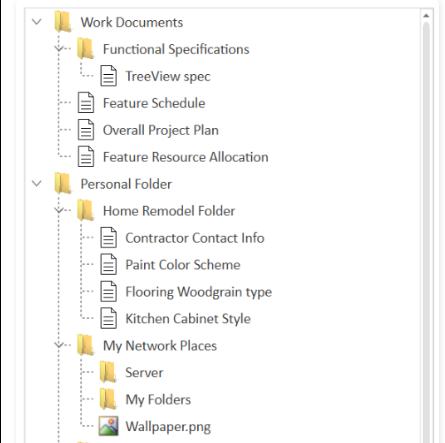Viewport: 445px width, 443px height.
Task: Click the Server folder icon
Action: [108, 372]
